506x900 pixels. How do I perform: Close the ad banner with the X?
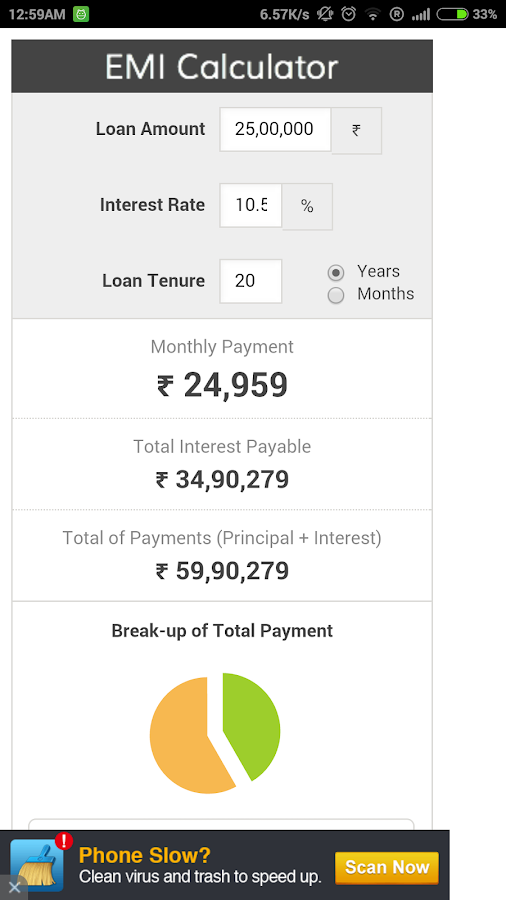14,888
